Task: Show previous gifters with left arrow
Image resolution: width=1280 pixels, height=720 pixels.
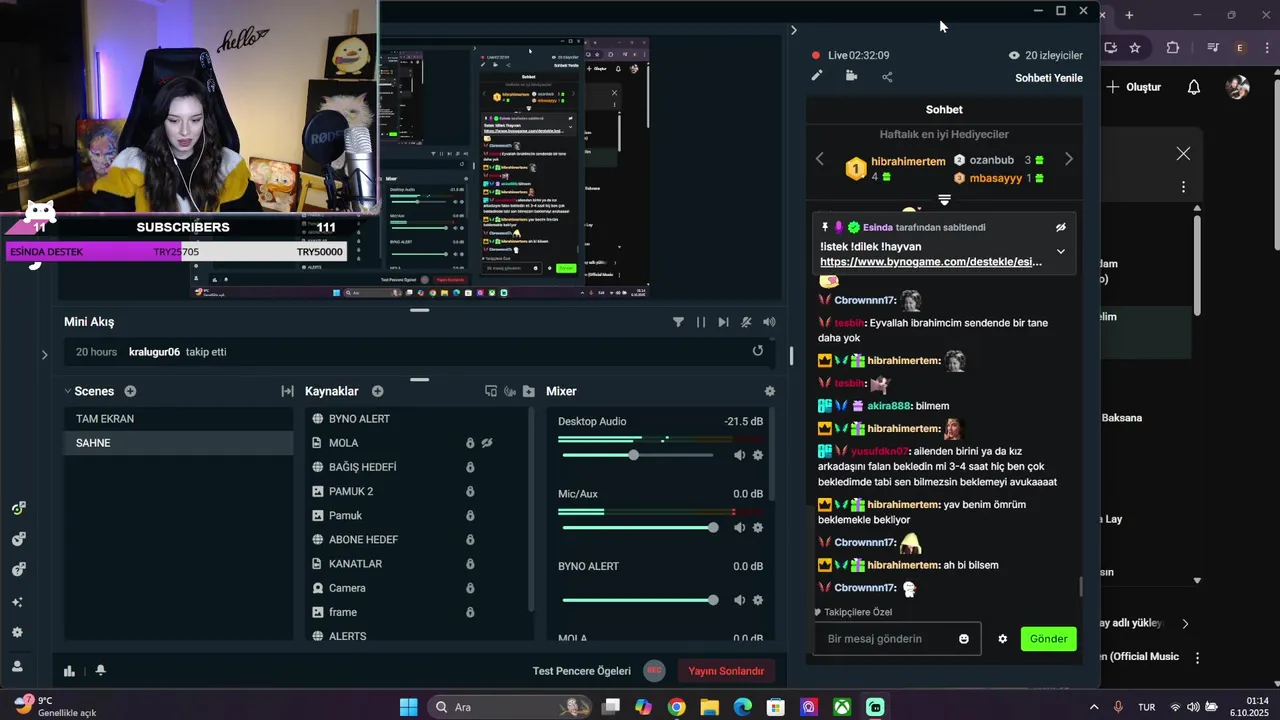Action: tap(820, 159)
